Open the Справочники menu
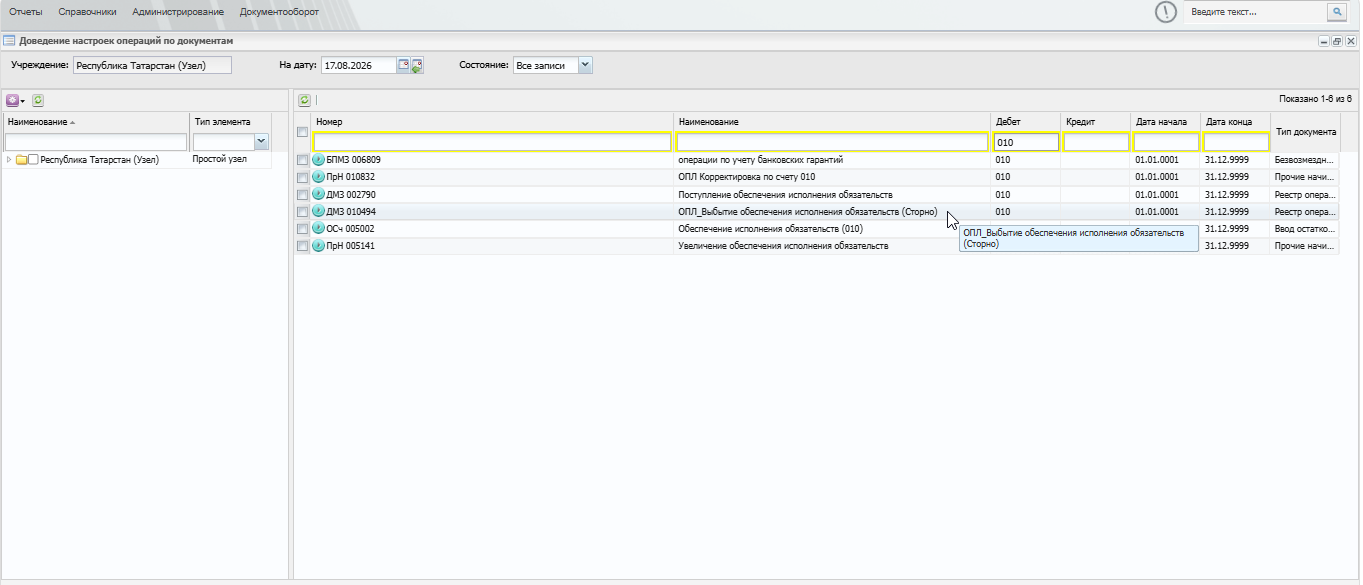This screenshot has width=1363, height=585. [87, 12]
